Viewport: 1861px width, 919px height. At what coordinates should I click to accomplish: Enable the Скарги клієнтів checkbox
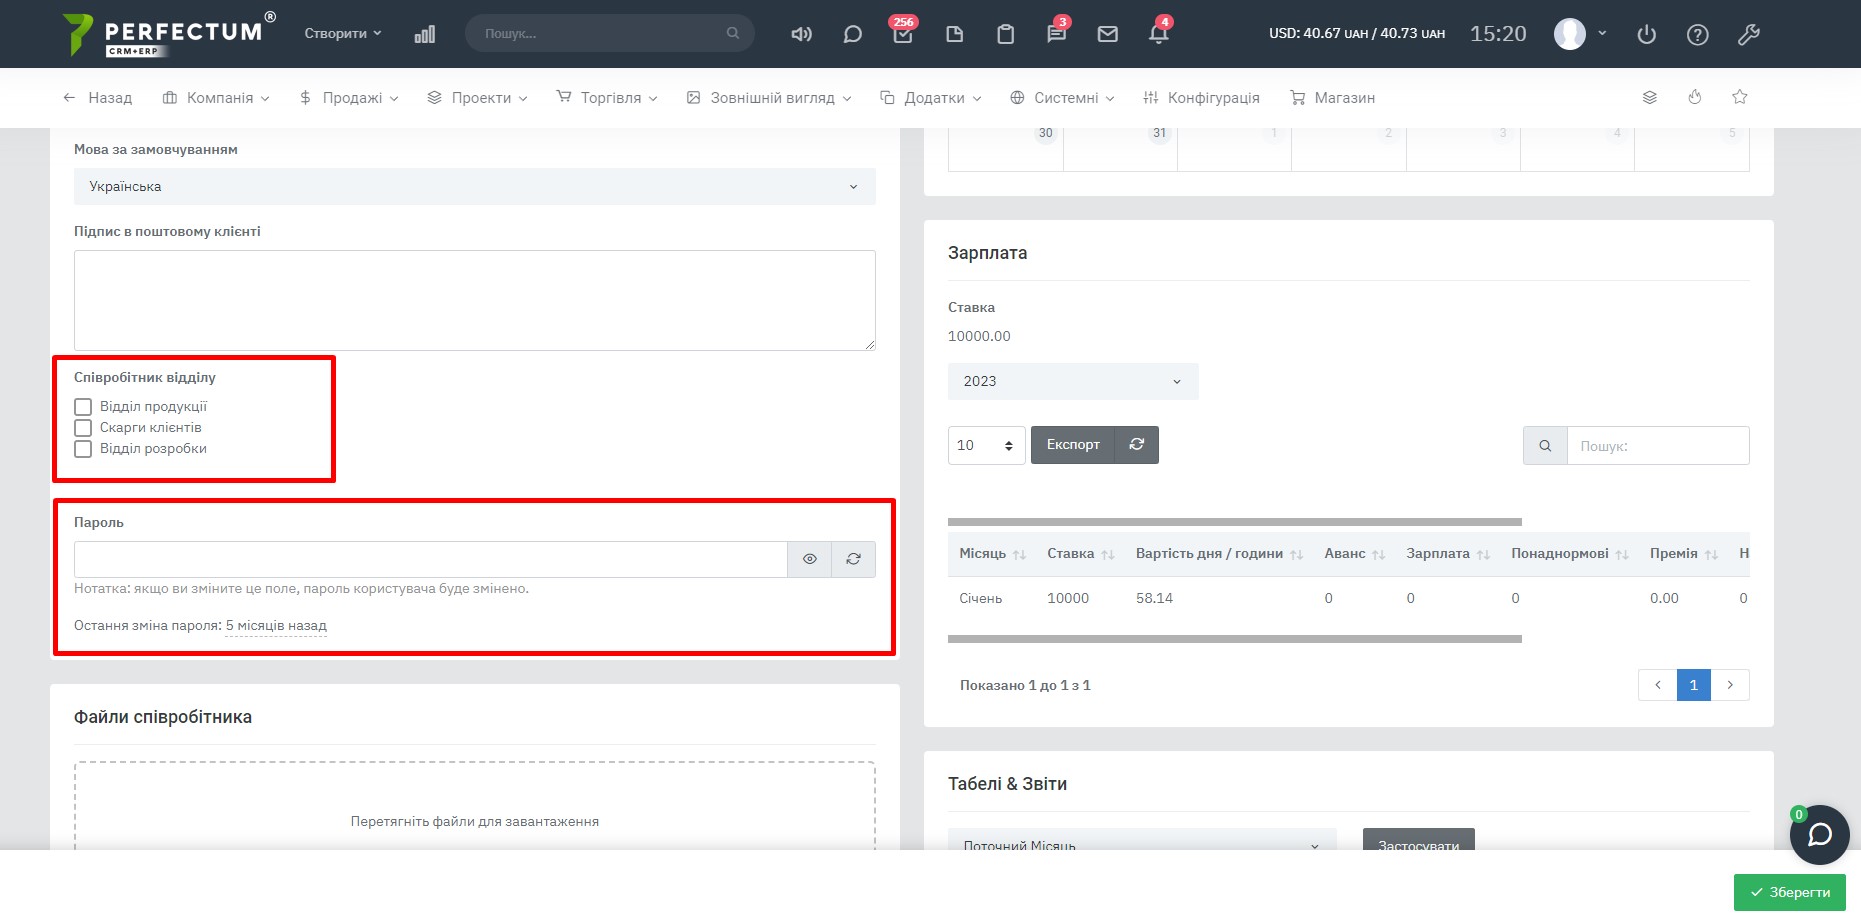click(83, 428)
